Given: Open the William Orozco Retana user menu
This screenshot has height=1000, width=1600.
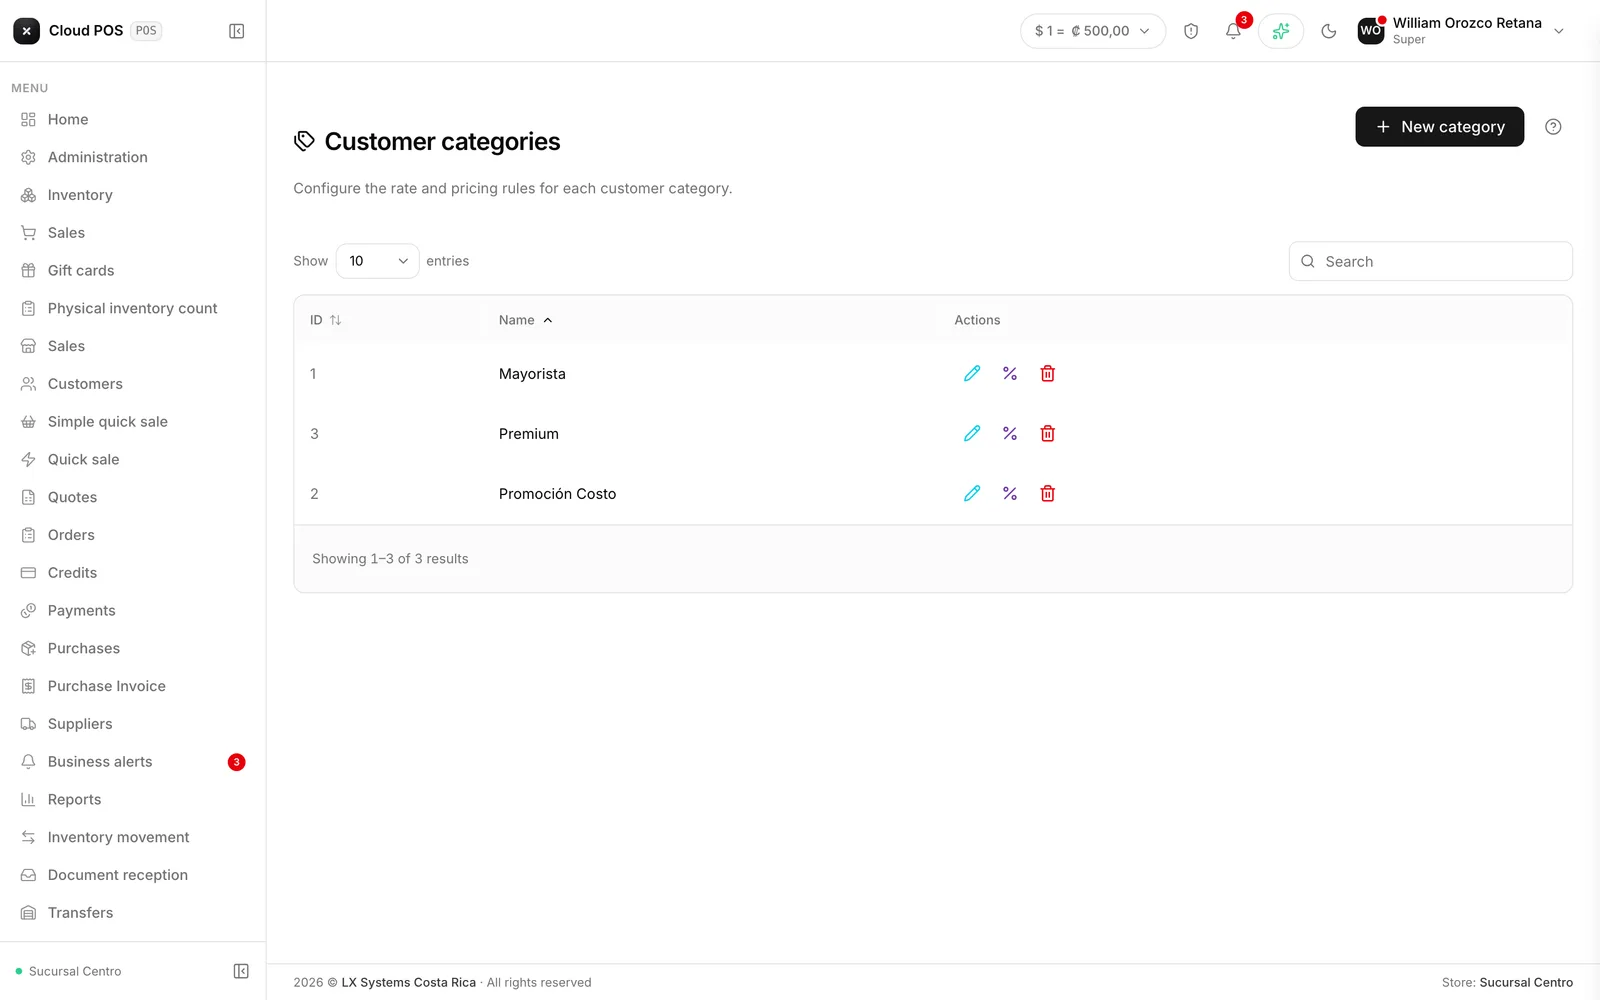Looking at the screenshot, I should (x=1461, y=31).
